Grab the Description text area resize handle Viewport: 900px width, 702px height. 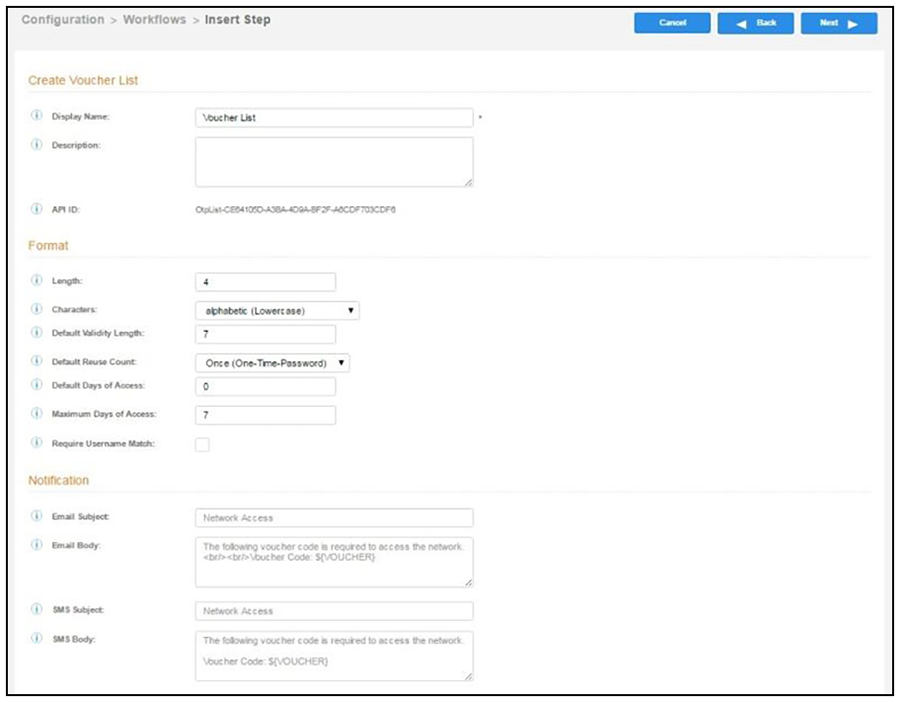[468, 182]
